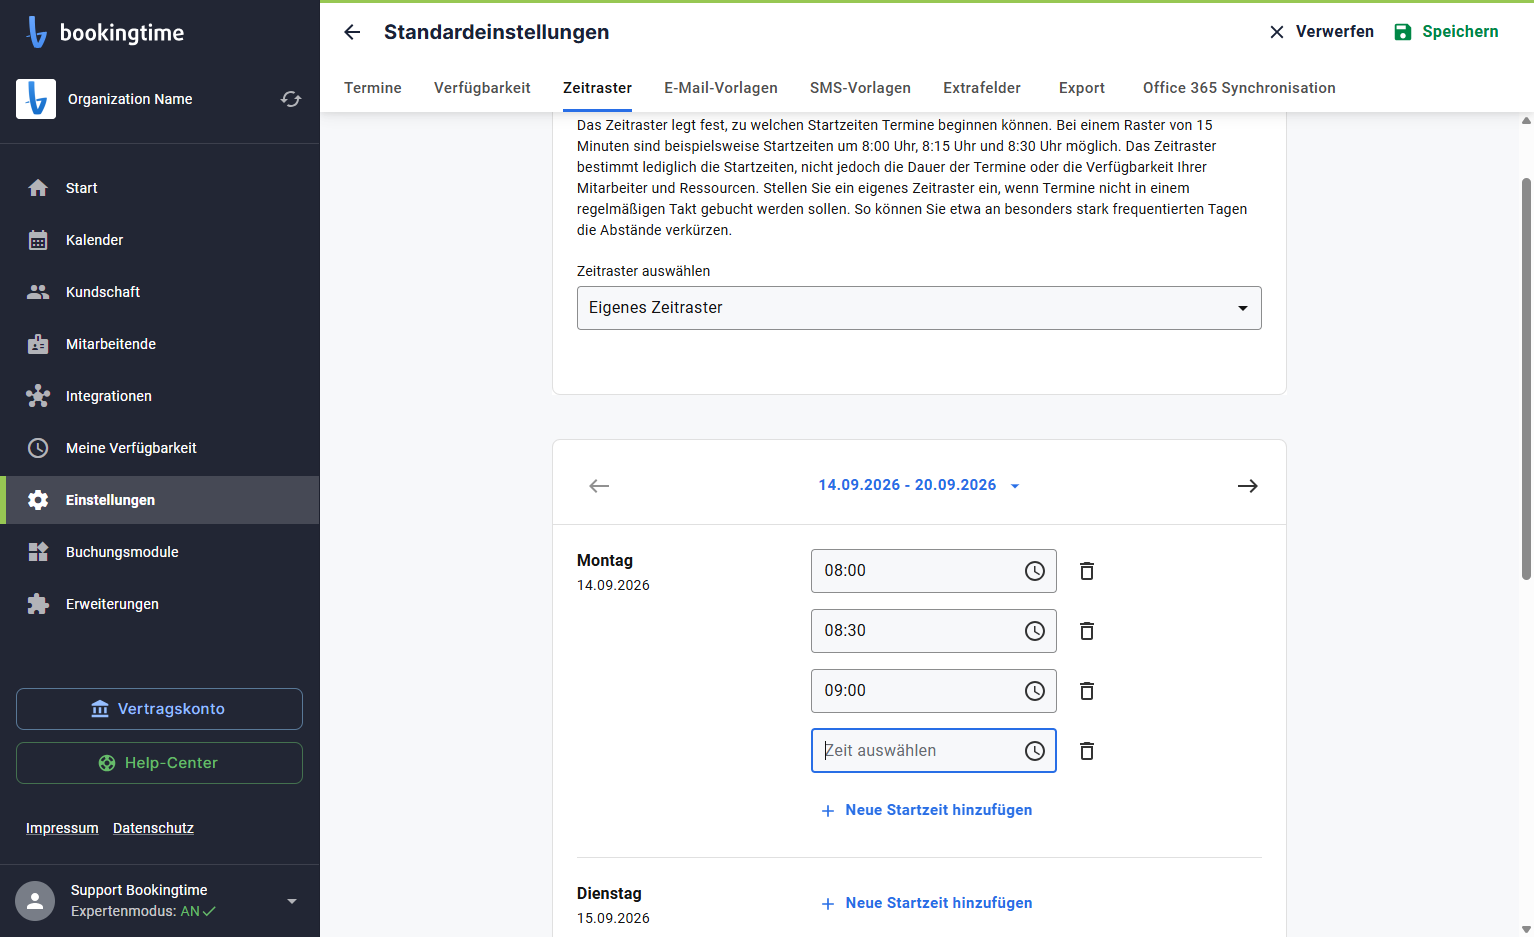Switch to the SMS-Vorlagen tab

(860, 88)
